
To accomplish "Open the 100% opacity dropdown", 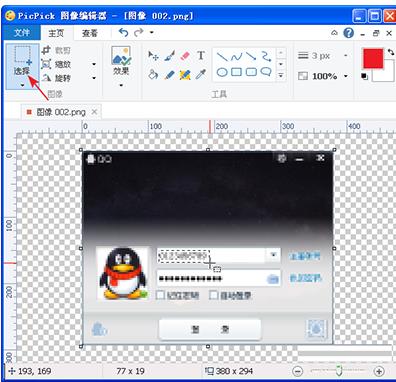I will tap(346, 76).
